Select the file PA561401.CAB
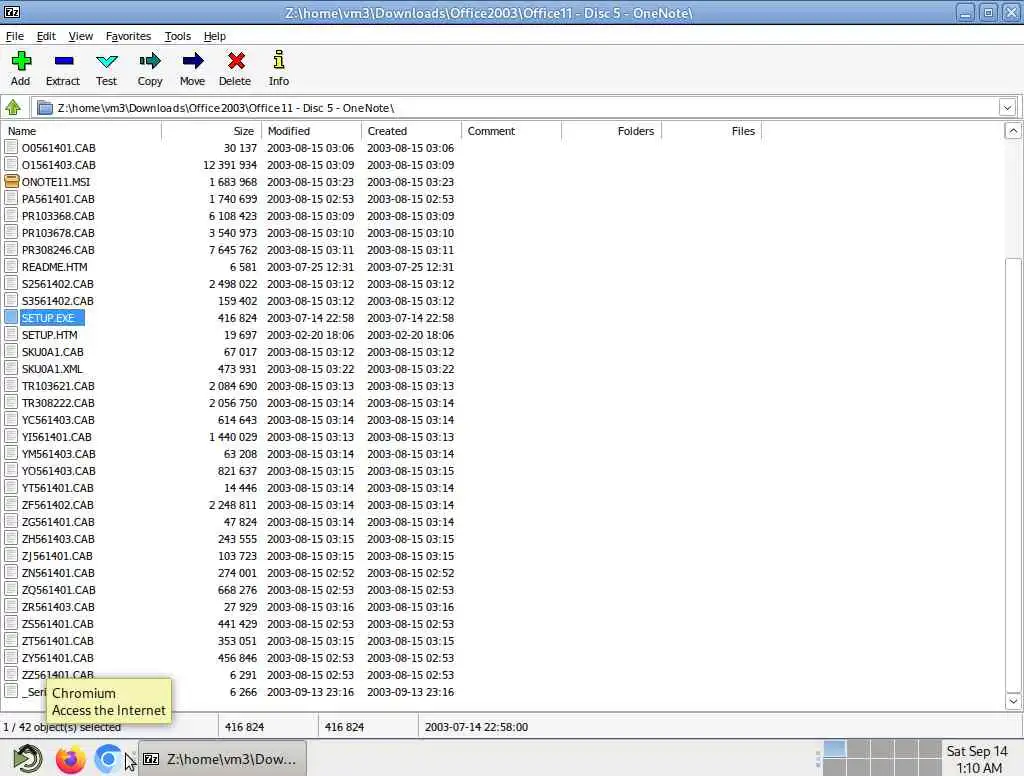The height and width of the screenshot is (776, 1024). click(x=58, y=199)
